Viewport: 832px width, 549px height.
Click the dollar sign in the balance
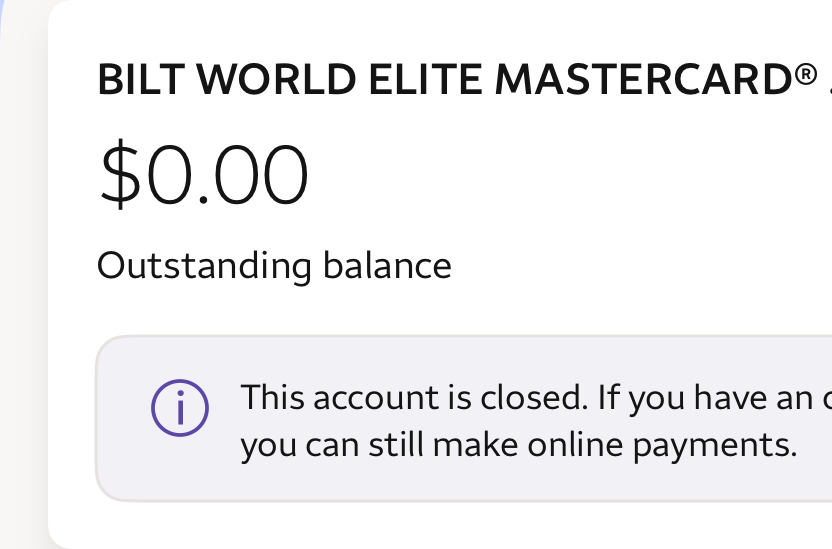118,175
